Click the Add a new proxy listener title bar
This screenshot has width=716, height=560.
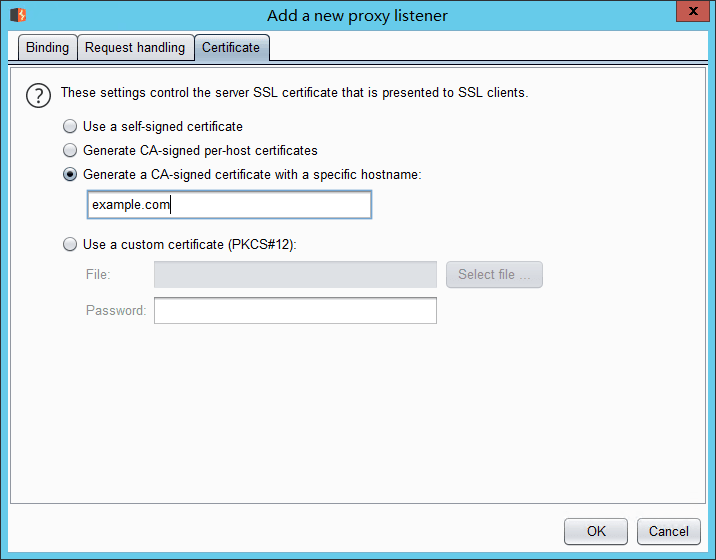pos(358,16)
